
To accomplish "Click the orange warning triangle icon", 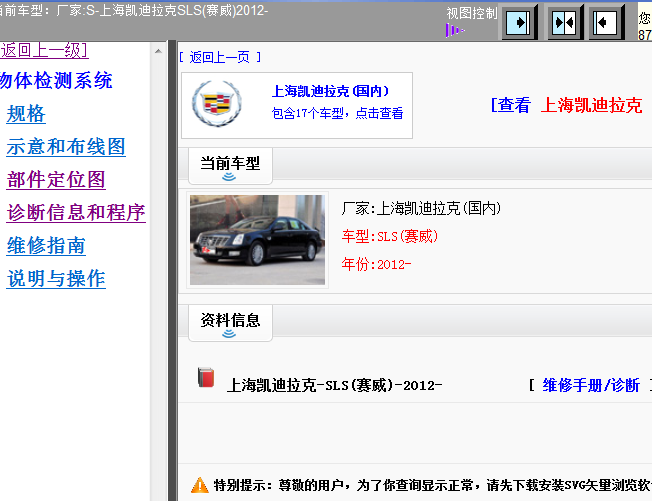I will click(200, 485).
